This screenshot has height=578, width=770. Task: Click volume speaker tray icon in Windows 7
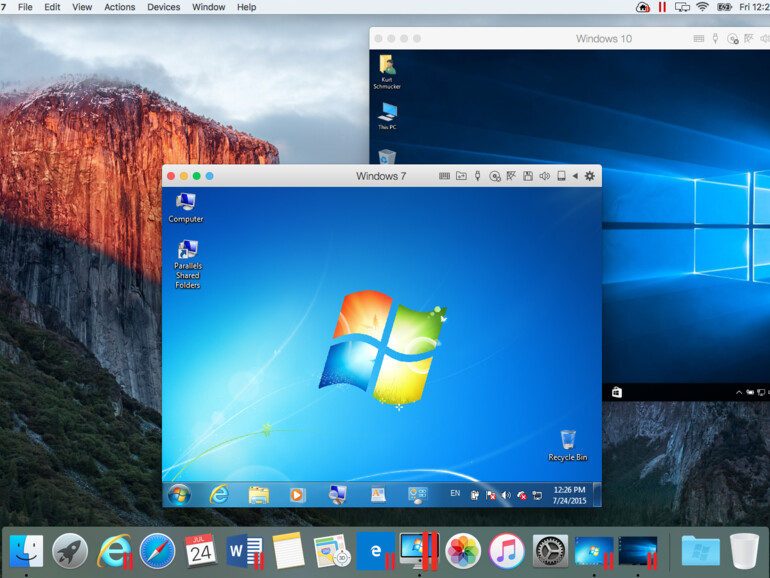tap(506, 495)
